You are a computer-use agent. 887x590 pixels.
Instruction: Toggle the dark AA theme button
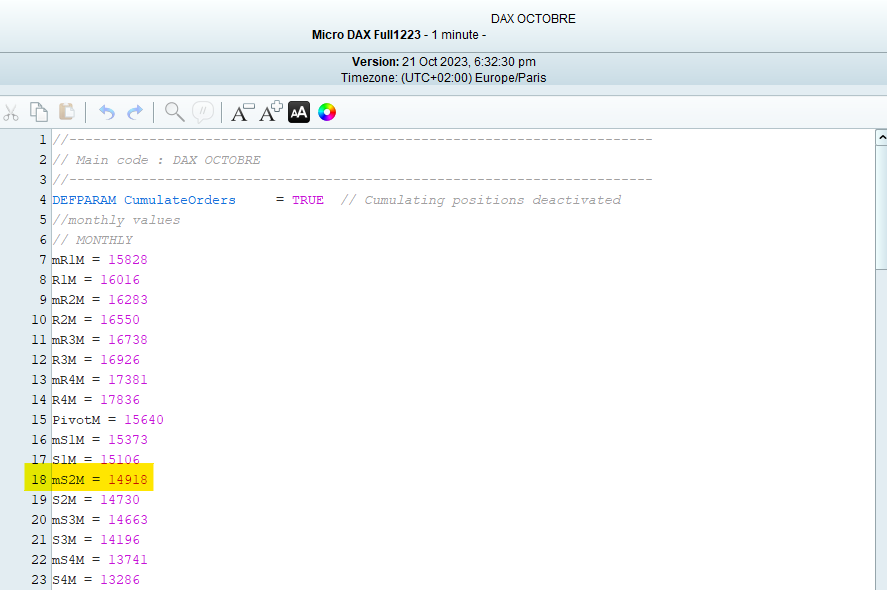[299, 112]
